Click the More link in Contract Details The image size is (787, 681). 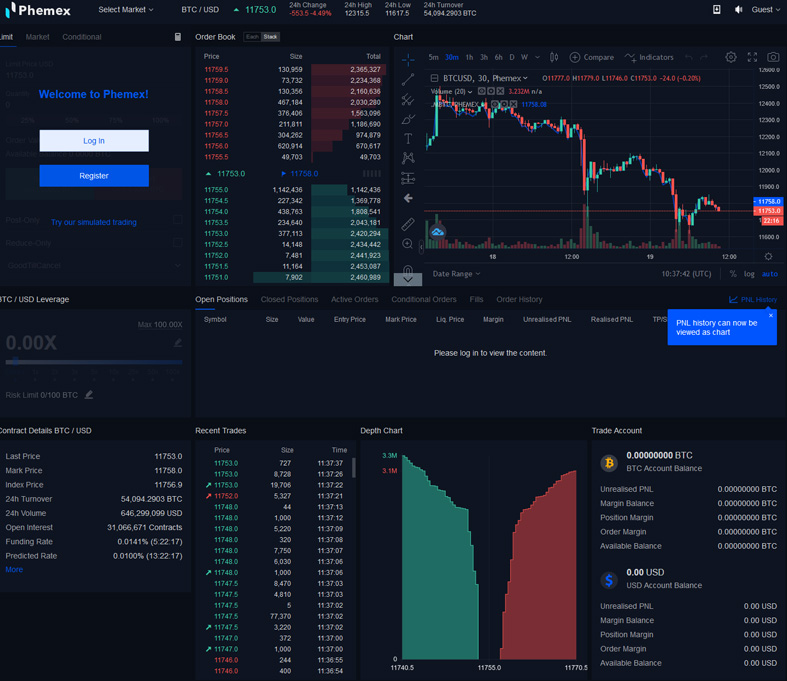14,570
